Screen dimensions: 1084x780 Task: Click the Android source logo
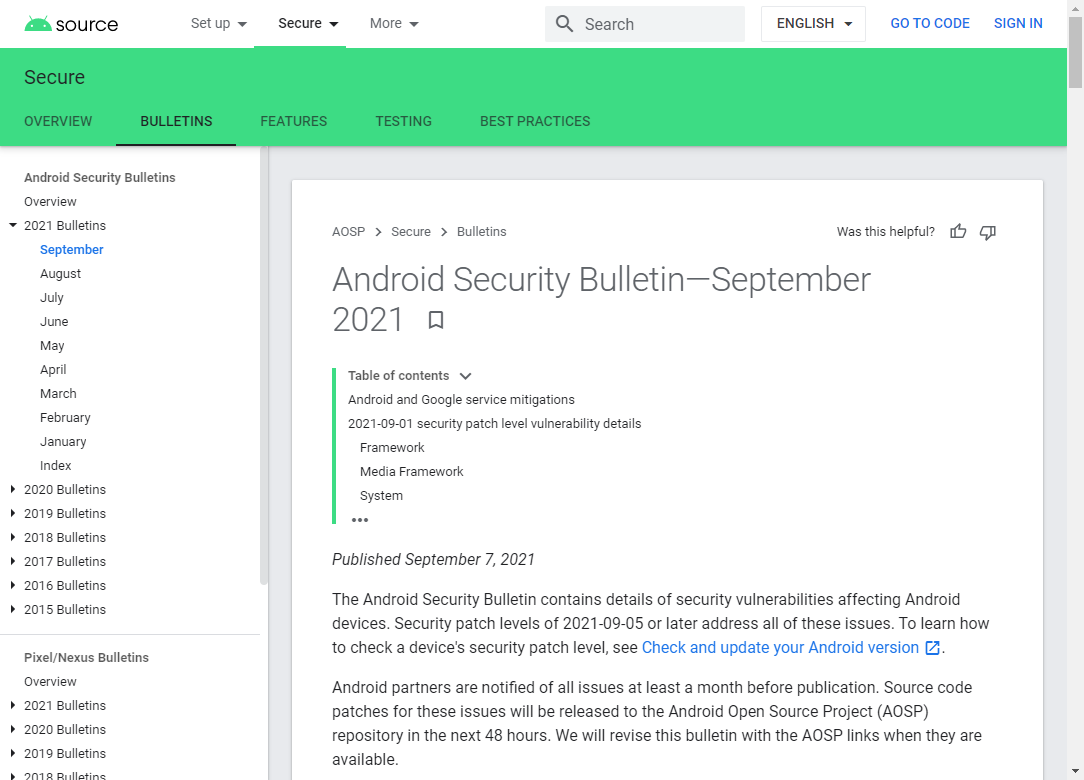70,23
